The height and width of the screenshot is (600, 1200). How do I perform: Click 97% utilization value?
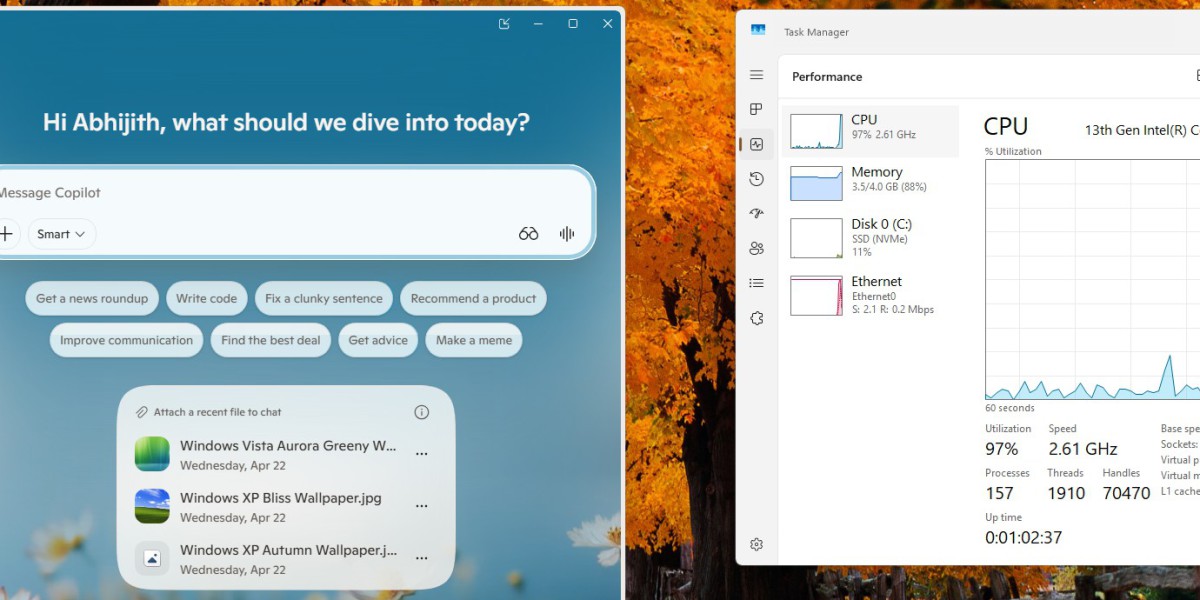[1002, 449]
